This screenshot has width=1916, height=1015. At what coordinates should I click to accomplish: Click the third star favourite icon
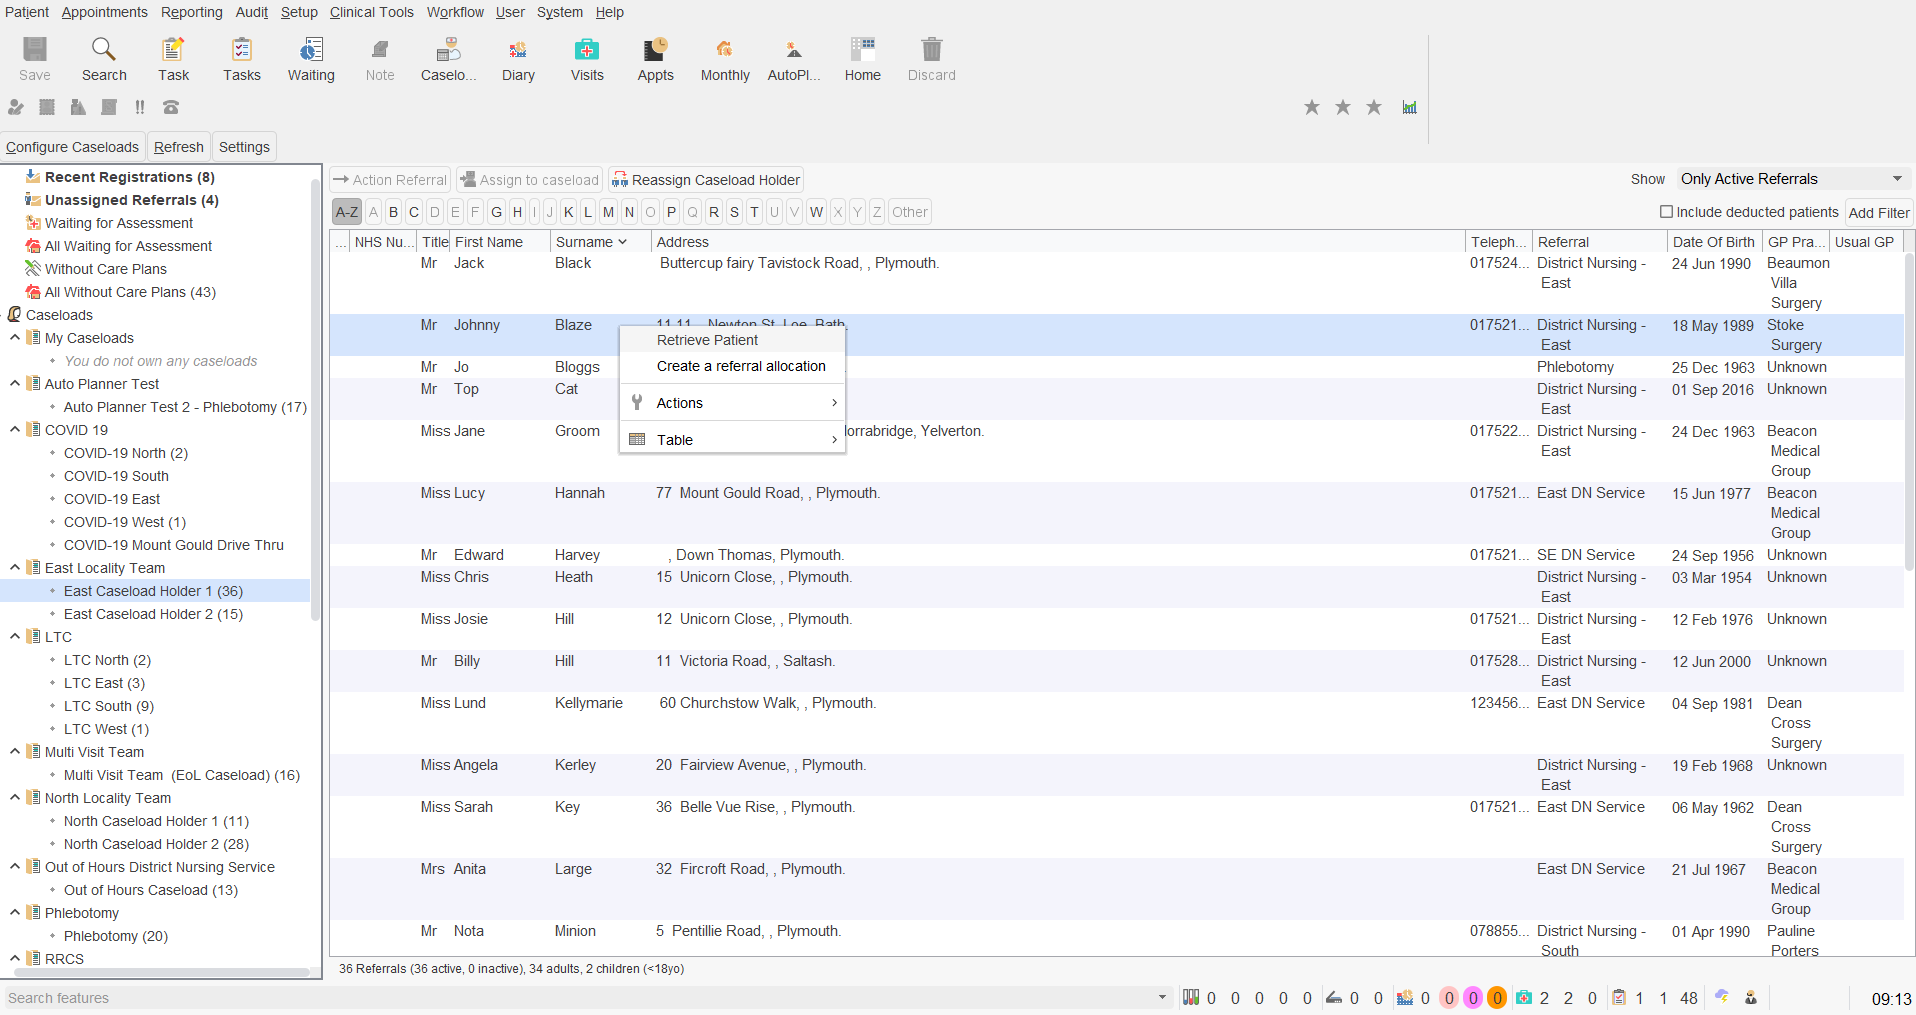[x=1374, y=107]
